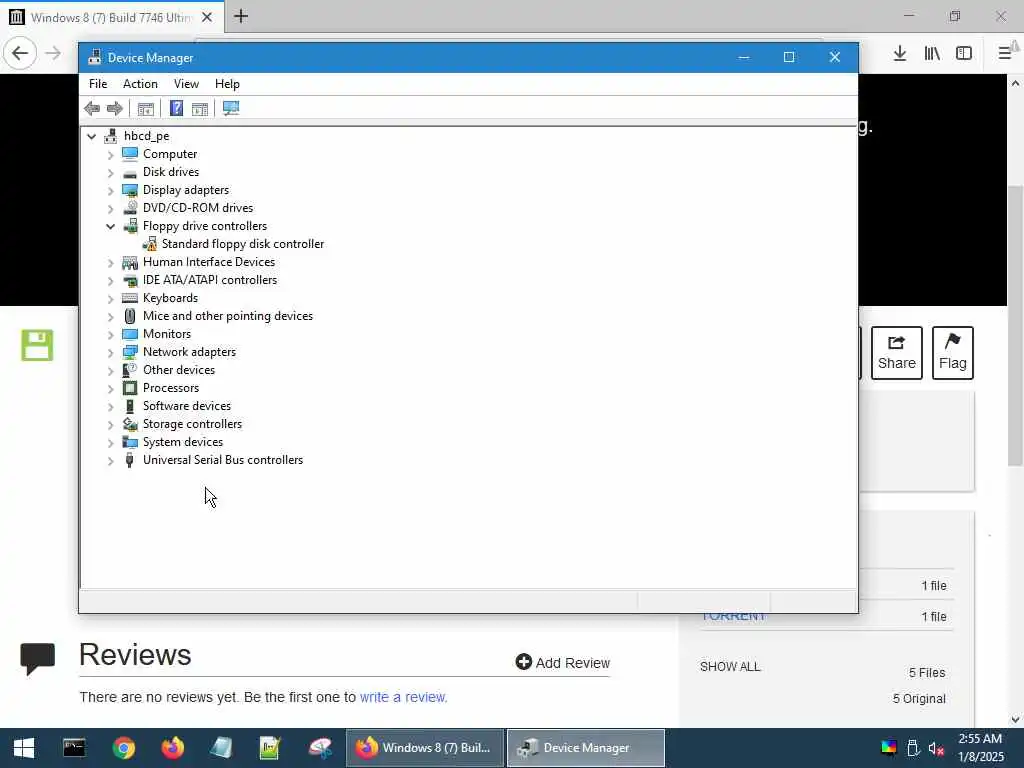Launch Chrome from the taskbar

click(x=123, y=748)
